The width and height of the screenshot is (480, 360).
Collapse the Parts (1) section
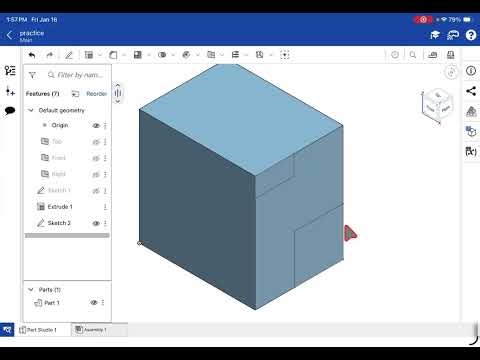click(31, 289)
